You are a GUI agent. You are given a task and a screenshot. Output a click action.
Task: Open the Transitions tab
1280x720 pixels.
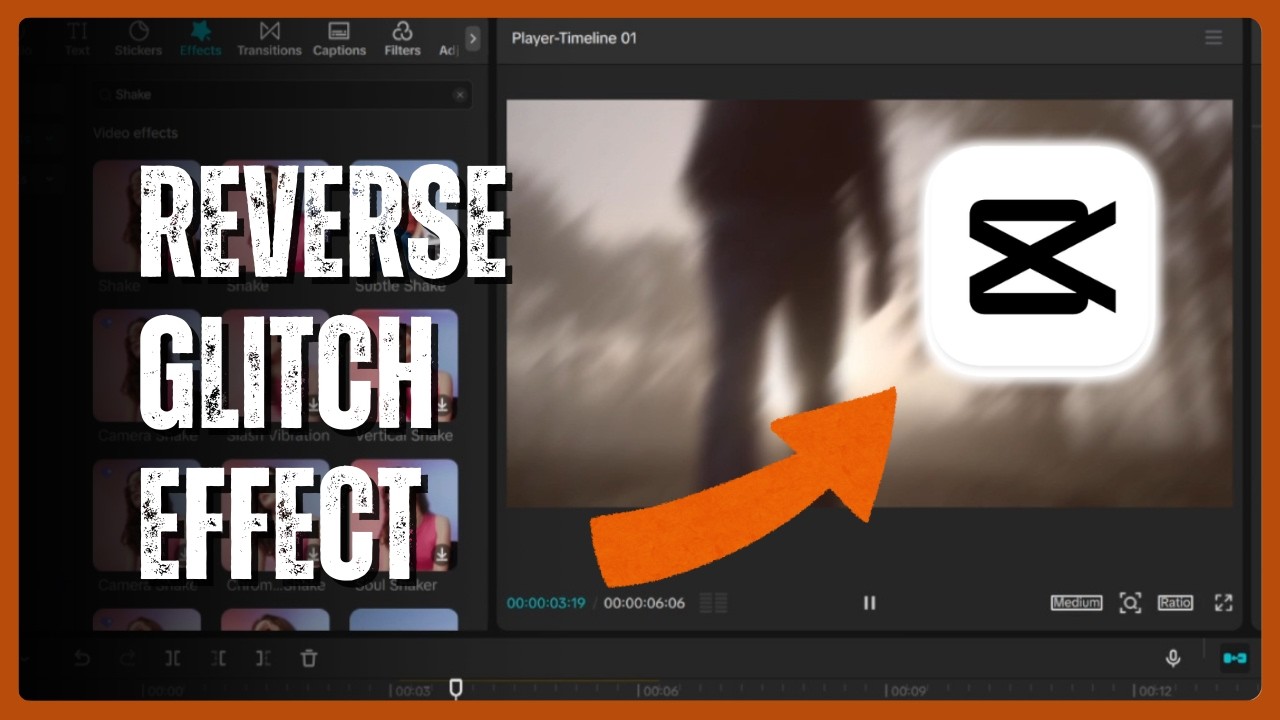pos(269,39)
